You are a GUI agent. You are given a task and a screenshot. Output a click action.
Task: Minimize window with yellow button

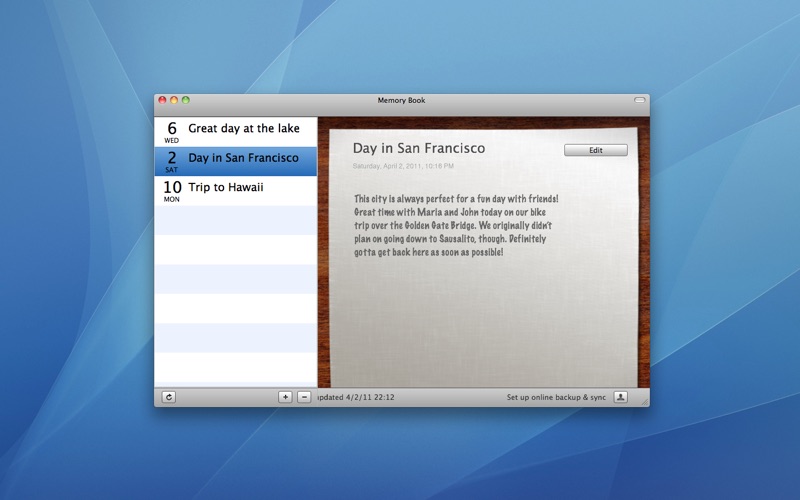pos(174,100)
